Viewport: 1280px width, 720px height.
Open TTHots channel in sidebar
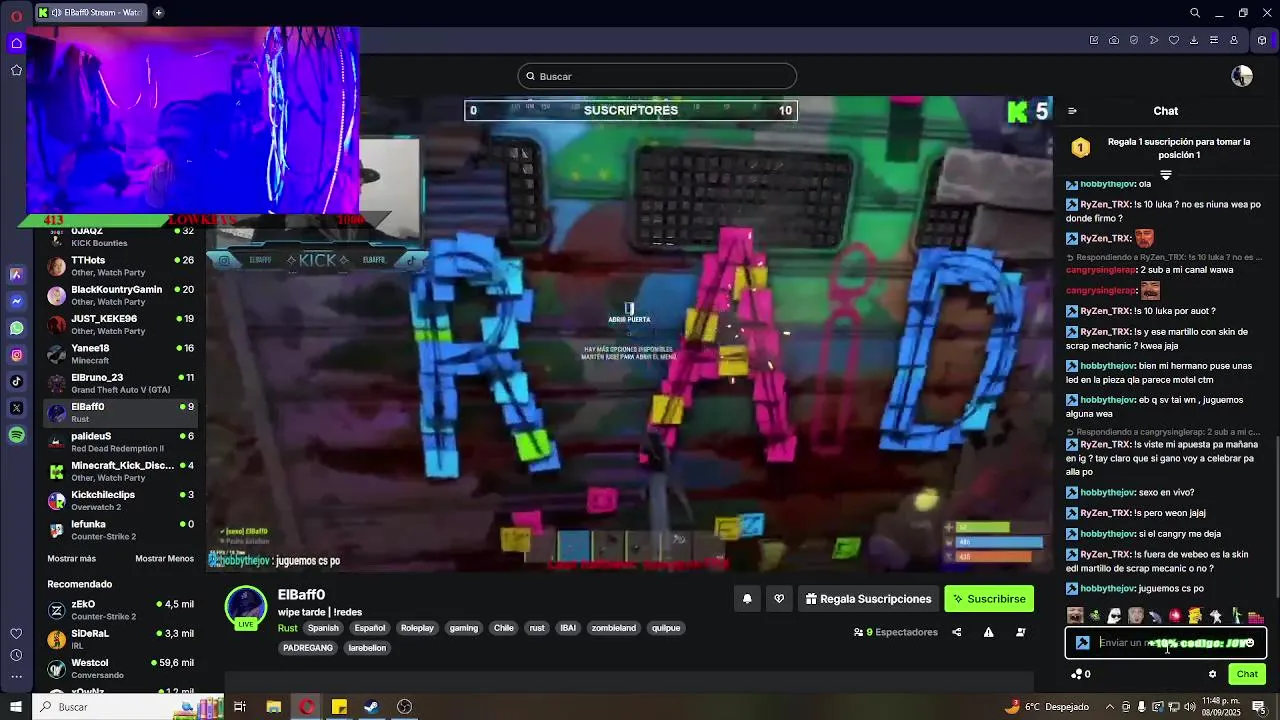point(120,266)
